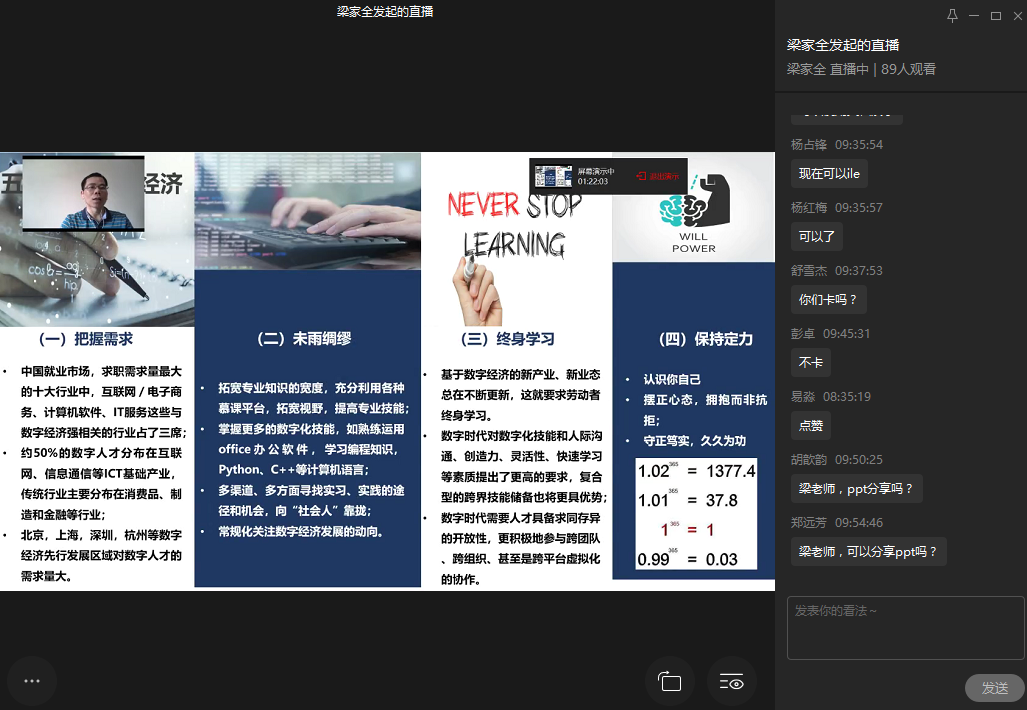This screenshot has height=710, width=1027.
Task: Click the 不卡 chat message bubble
Action: [810, 362]
